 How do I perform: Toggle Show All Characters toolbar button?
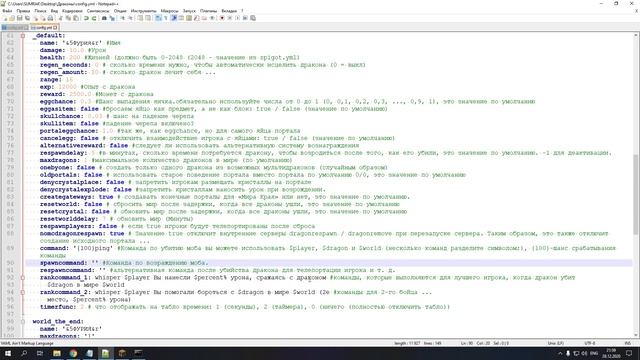pyautogui.click(x=166, y=18)
